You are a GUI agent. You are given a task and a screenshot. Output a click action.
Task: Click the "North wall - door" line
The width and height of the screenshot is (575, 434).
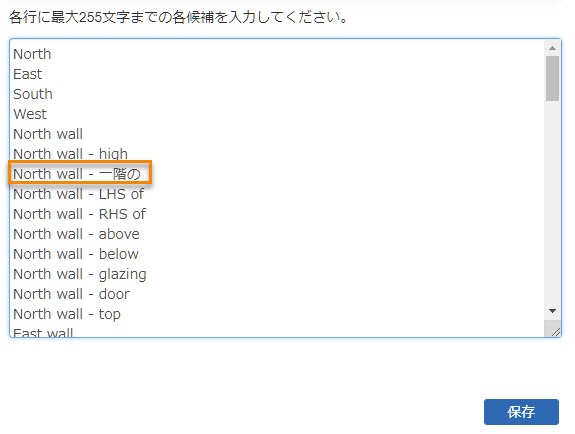(x=72, y=294)
